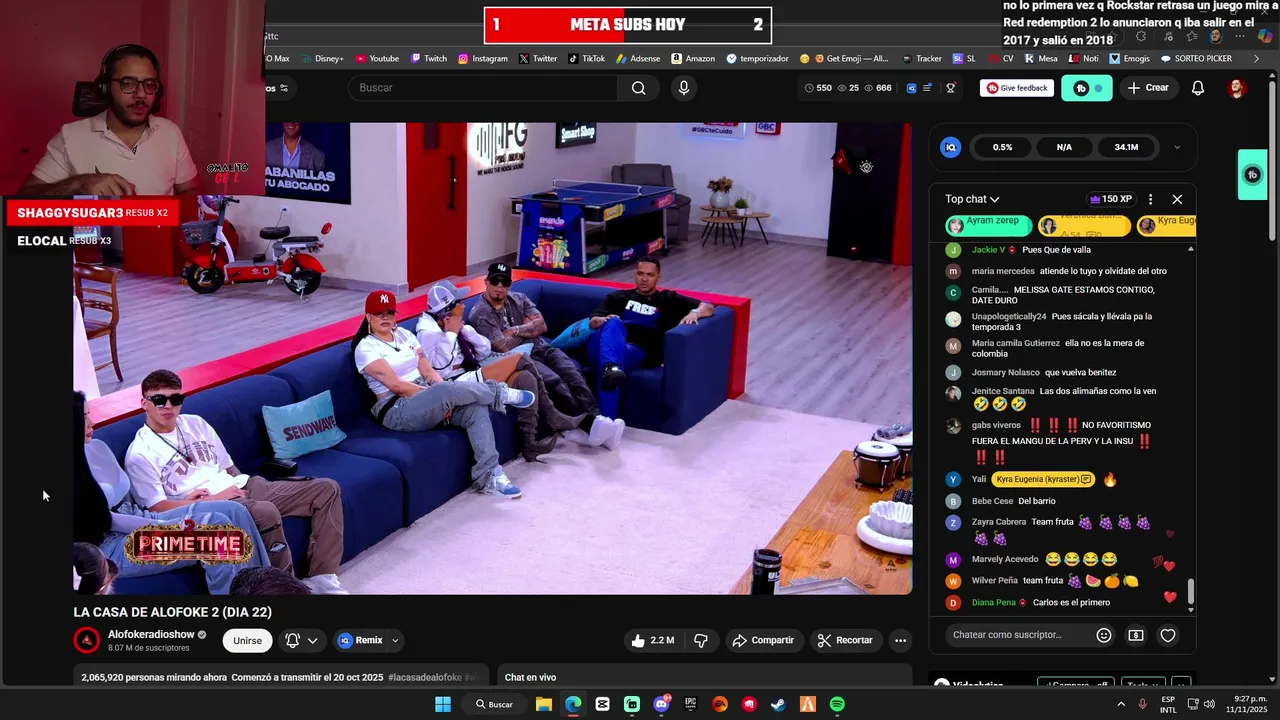Image resolution: width=1280 pixels, height=720 pixels.
Task: Toggle the teal vidIQ switch in header
Action: [1087, 88]
